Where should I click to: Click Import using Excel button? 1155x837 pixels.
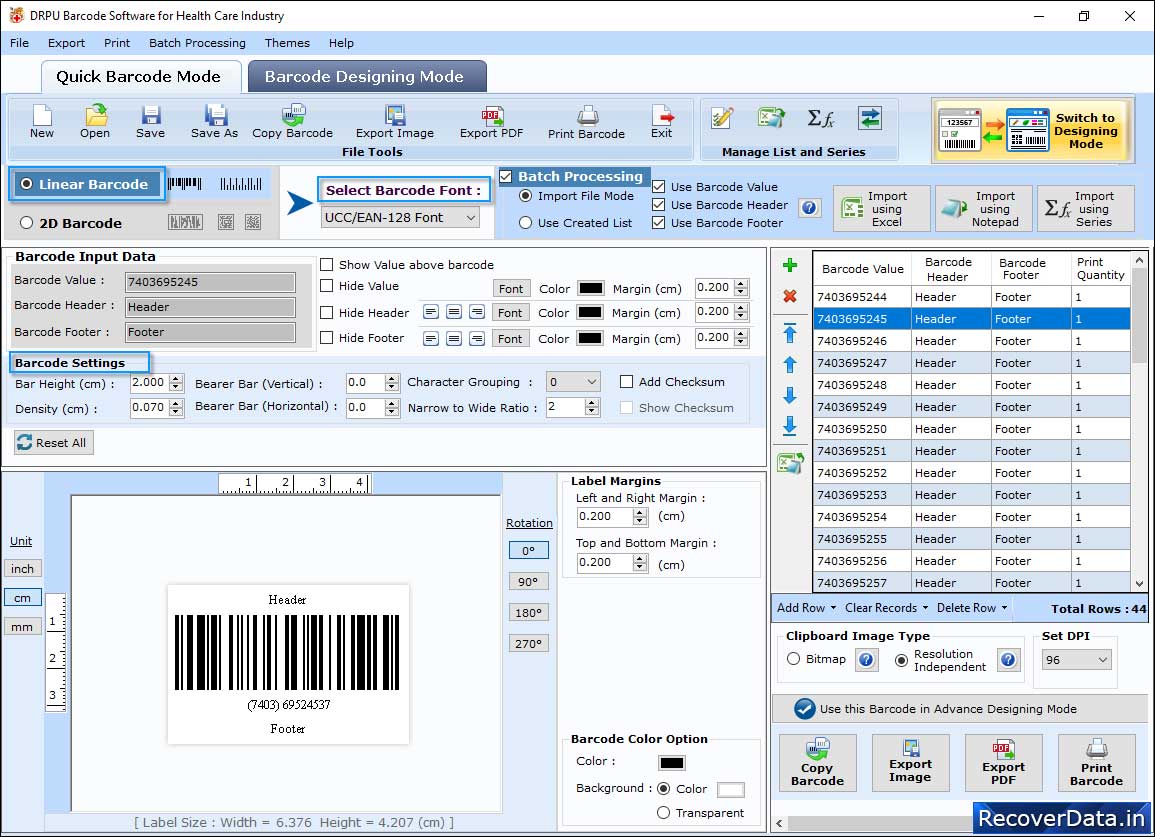(882, 209)
